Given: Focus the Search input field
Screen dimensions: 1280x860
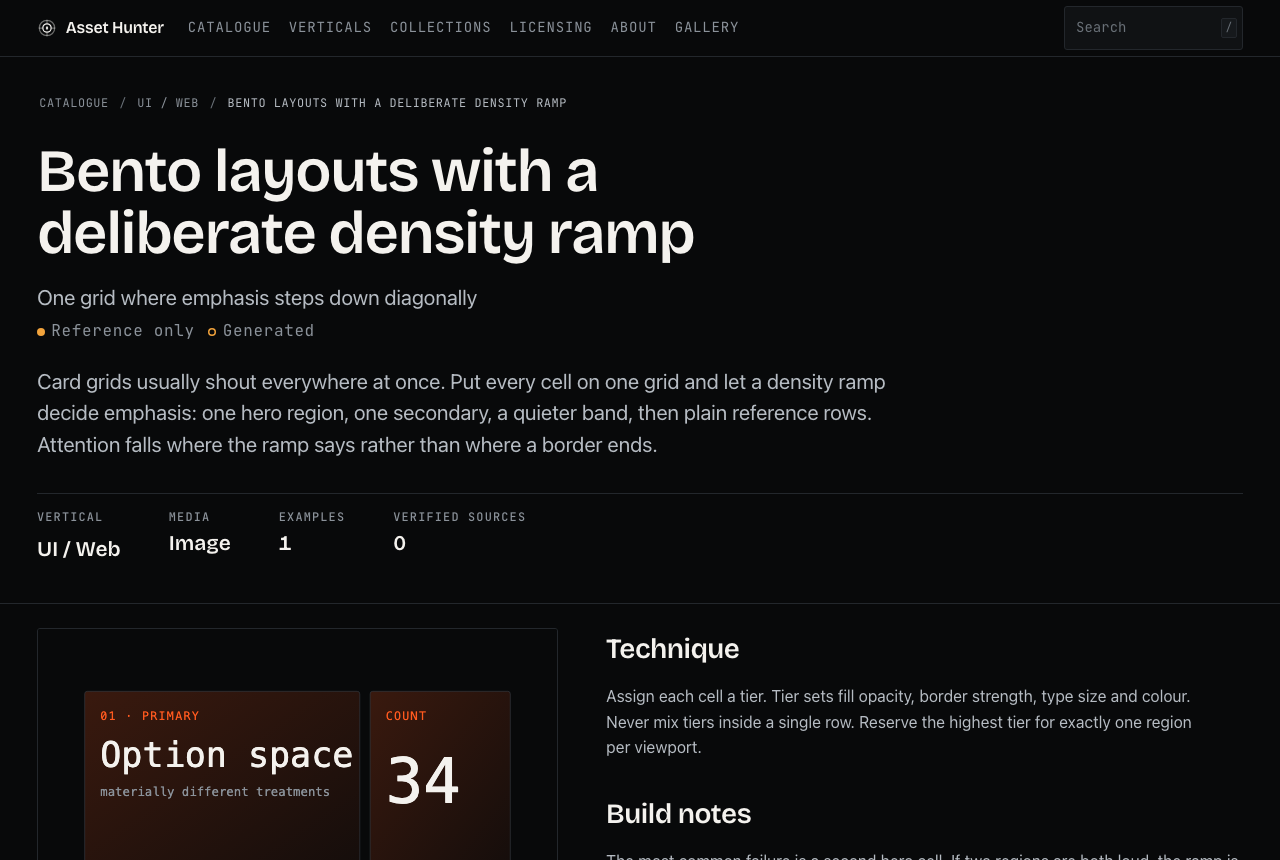Looking at the screenshot, I should 1153,28.
